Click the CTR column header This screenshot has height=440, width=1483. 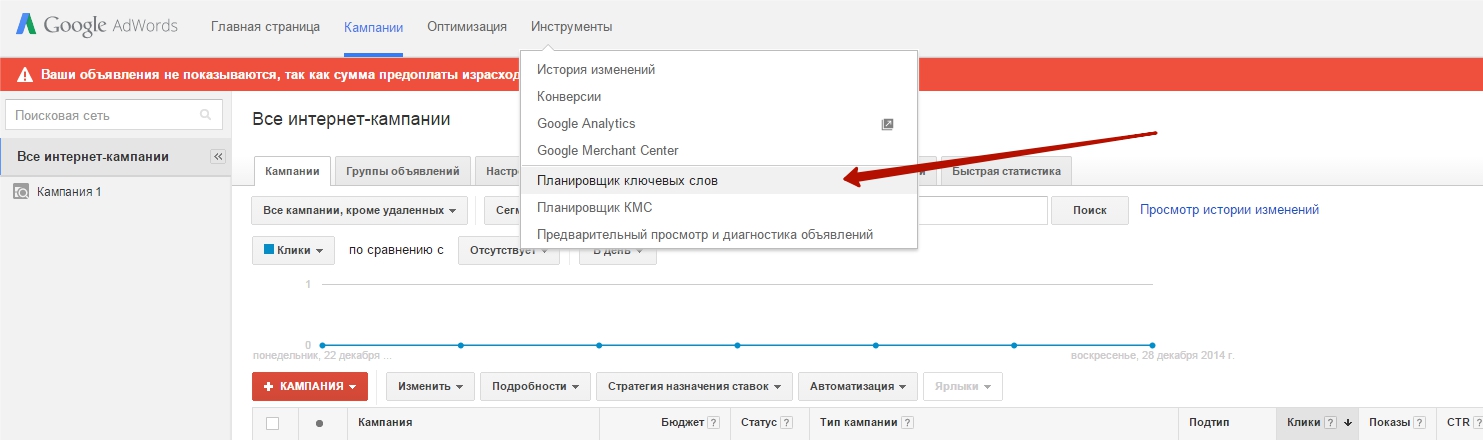click(x=1457, y=423)
